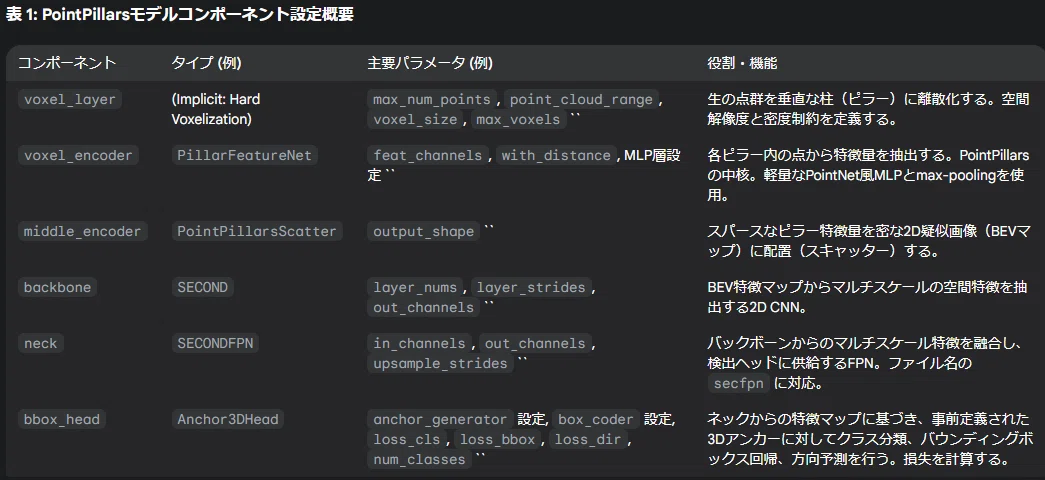Click the 'voxel_size' parameter
The width and height of the screenshot is (1045, 480).
(x=415, y=119)
